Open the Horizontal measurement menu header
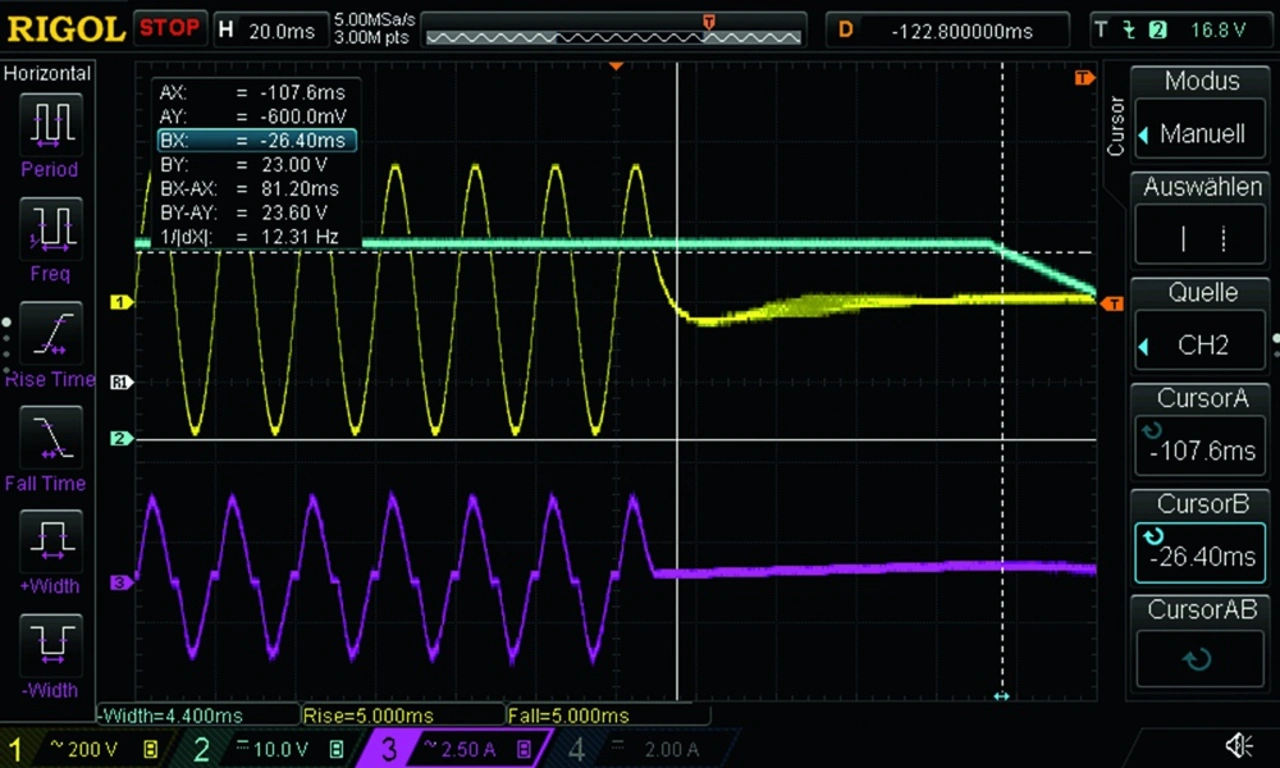Viewport: 1280px width, 768px height. coord(47,73)
